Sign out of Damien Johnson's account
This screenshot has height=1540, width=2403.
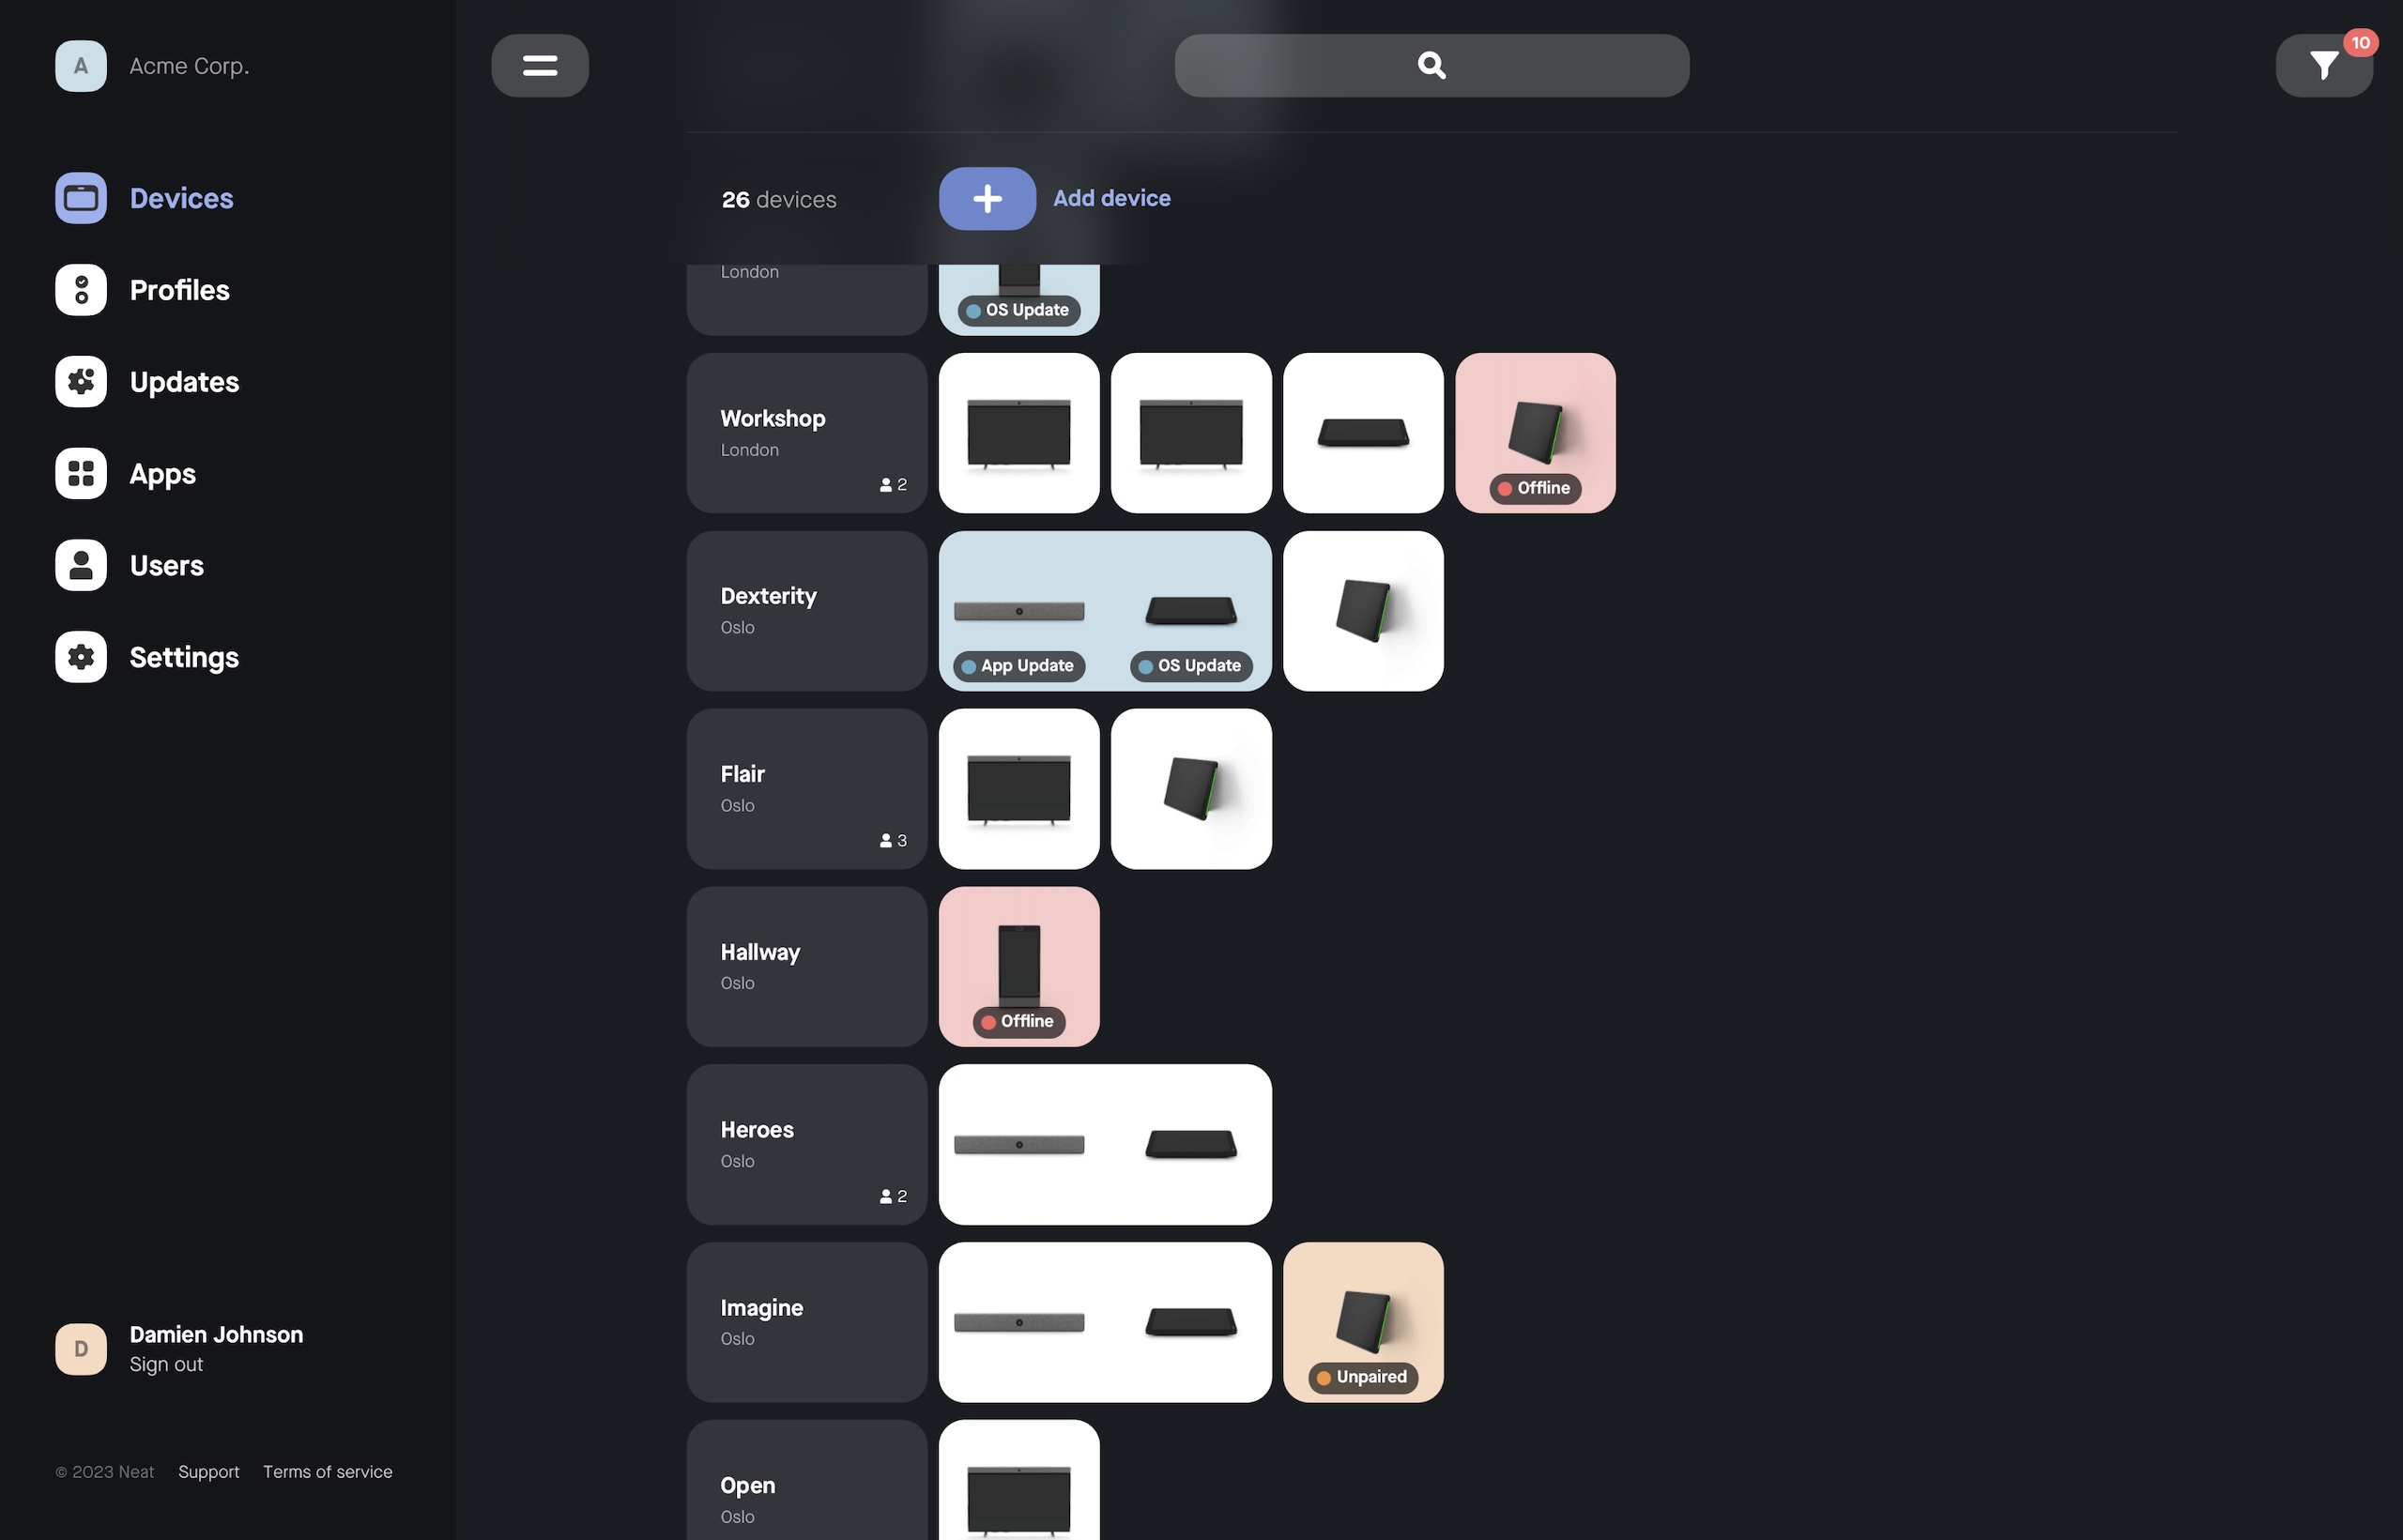pyautogui.click(x=166, y=1364)
